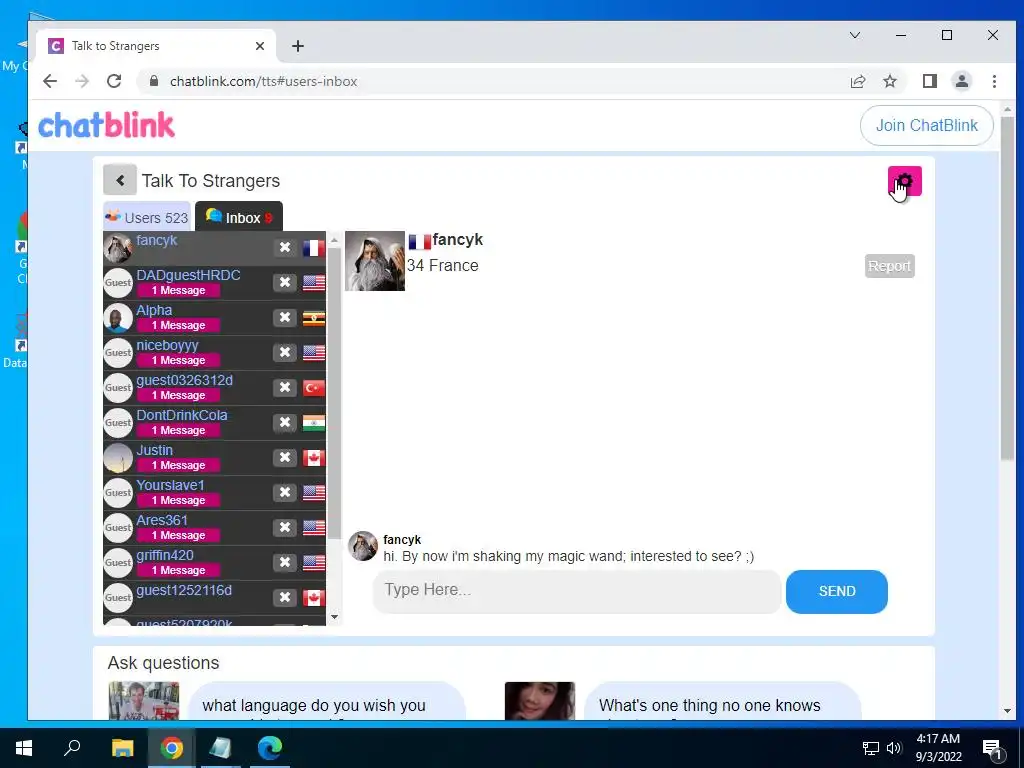1024x768 pixels.
Task: Remove guest1252116d conversation with X icon
Action: (x=285, y=598)
